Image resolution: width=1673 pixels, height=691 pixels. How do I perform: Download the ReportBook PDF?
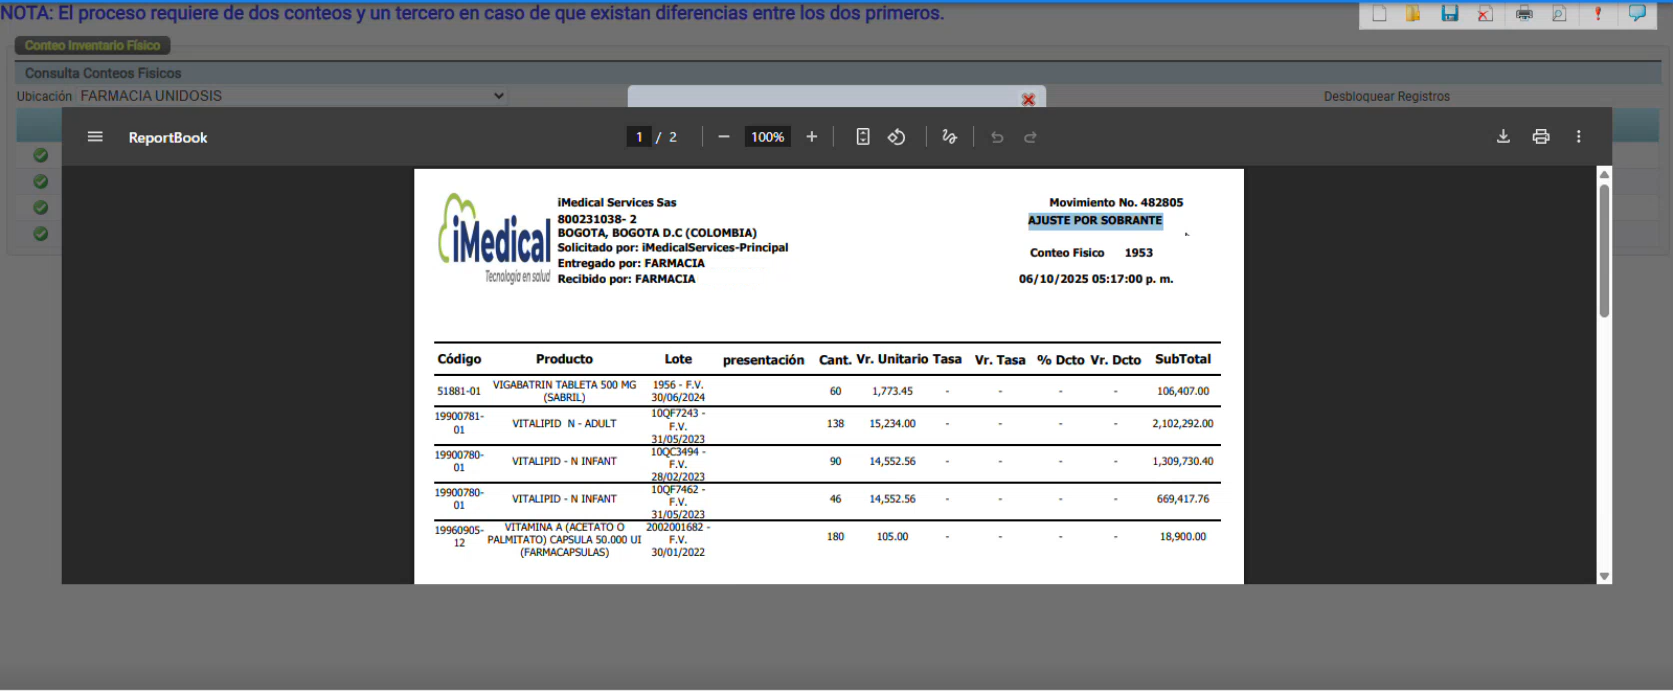click(1503, 137)
